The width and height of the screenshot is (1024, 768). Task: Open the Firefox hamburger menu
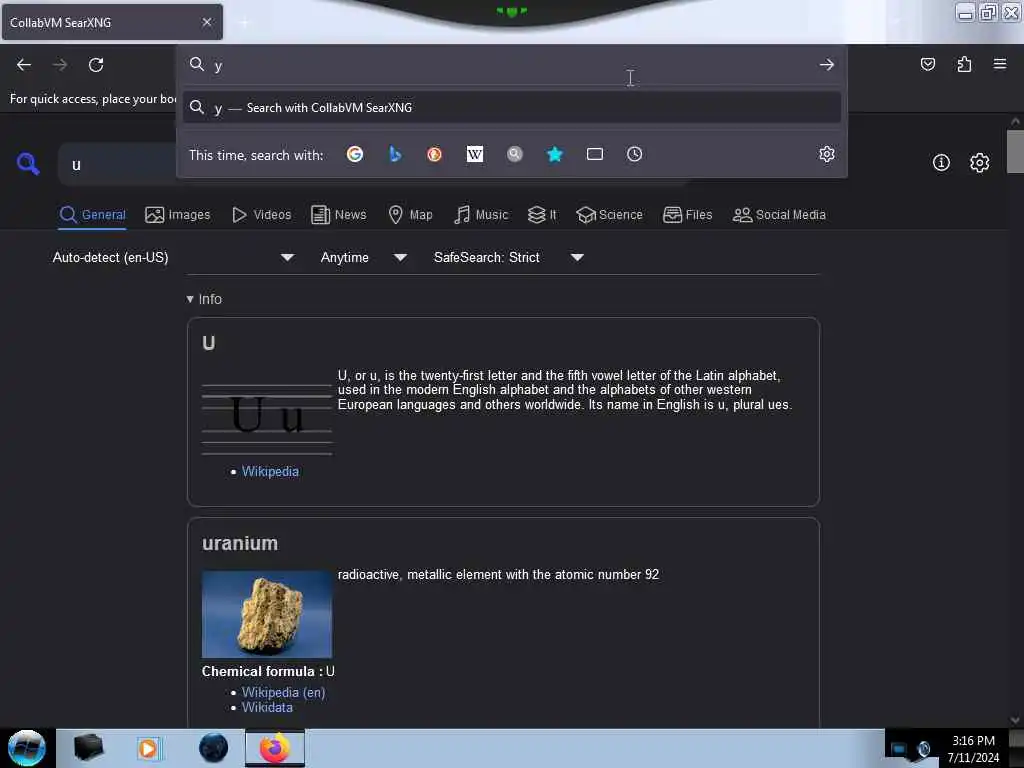(1000, 64)
